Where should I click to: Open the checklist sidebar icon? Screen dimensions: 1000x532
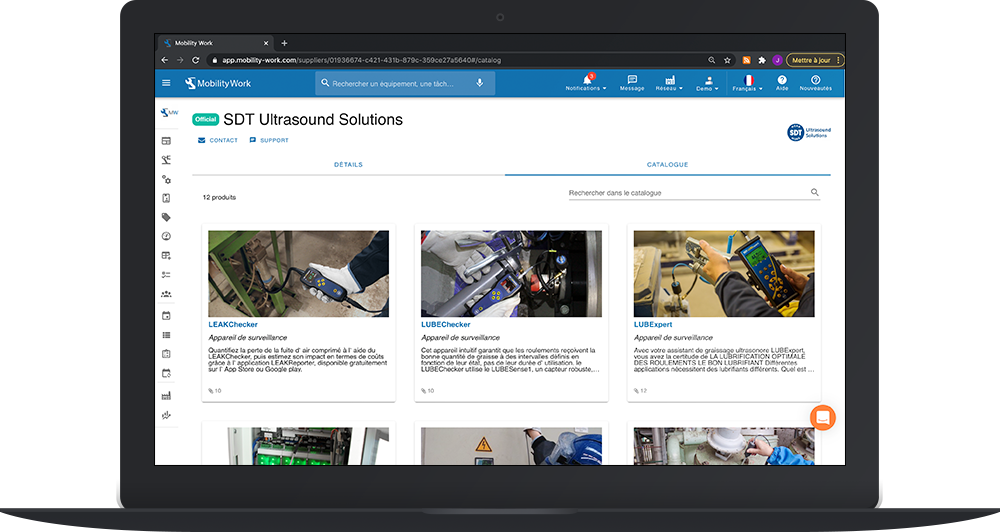click(x=166, y=275)
